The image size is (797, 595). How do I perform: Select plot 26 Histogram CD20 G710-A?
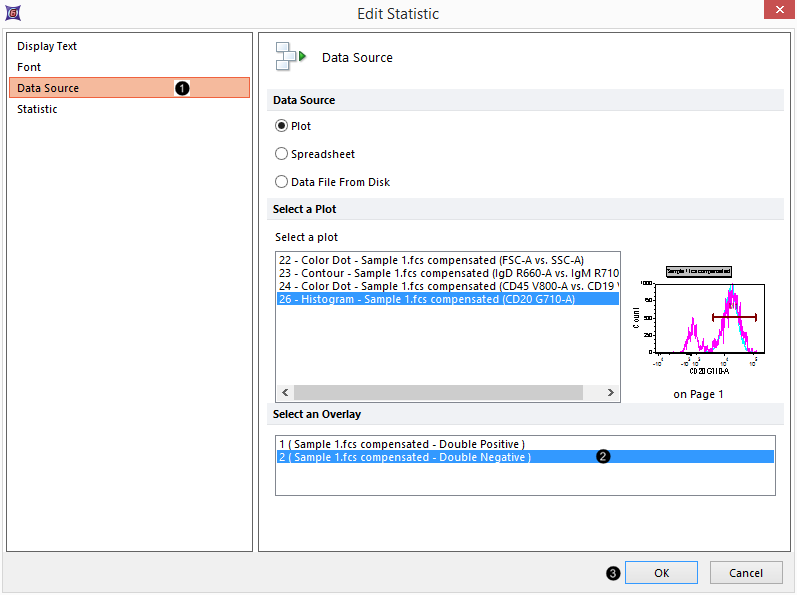427,299
